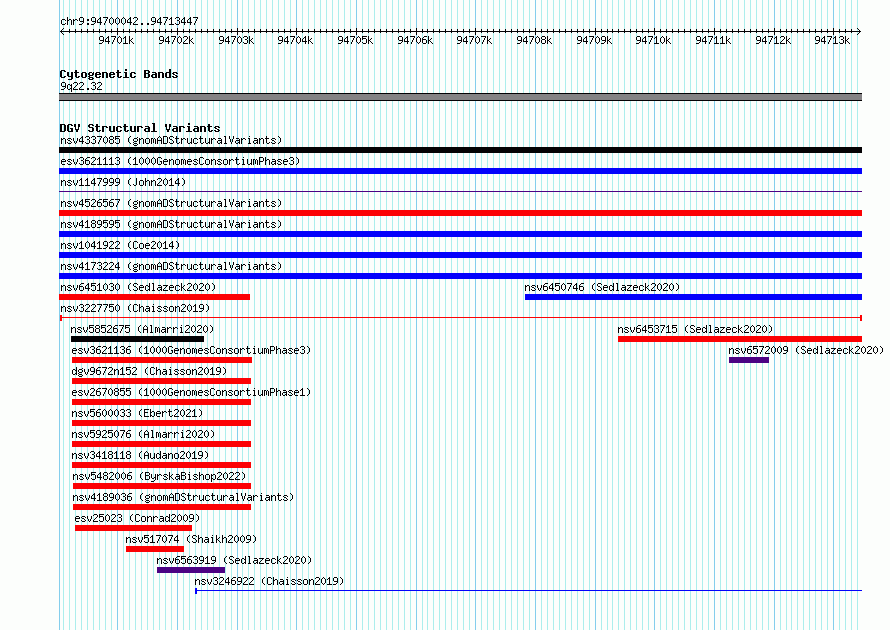The image size is (890, 630).
Task: Select the black nsv5852675 variant bar
Action: pyautogui.click(x=137, y=339)
